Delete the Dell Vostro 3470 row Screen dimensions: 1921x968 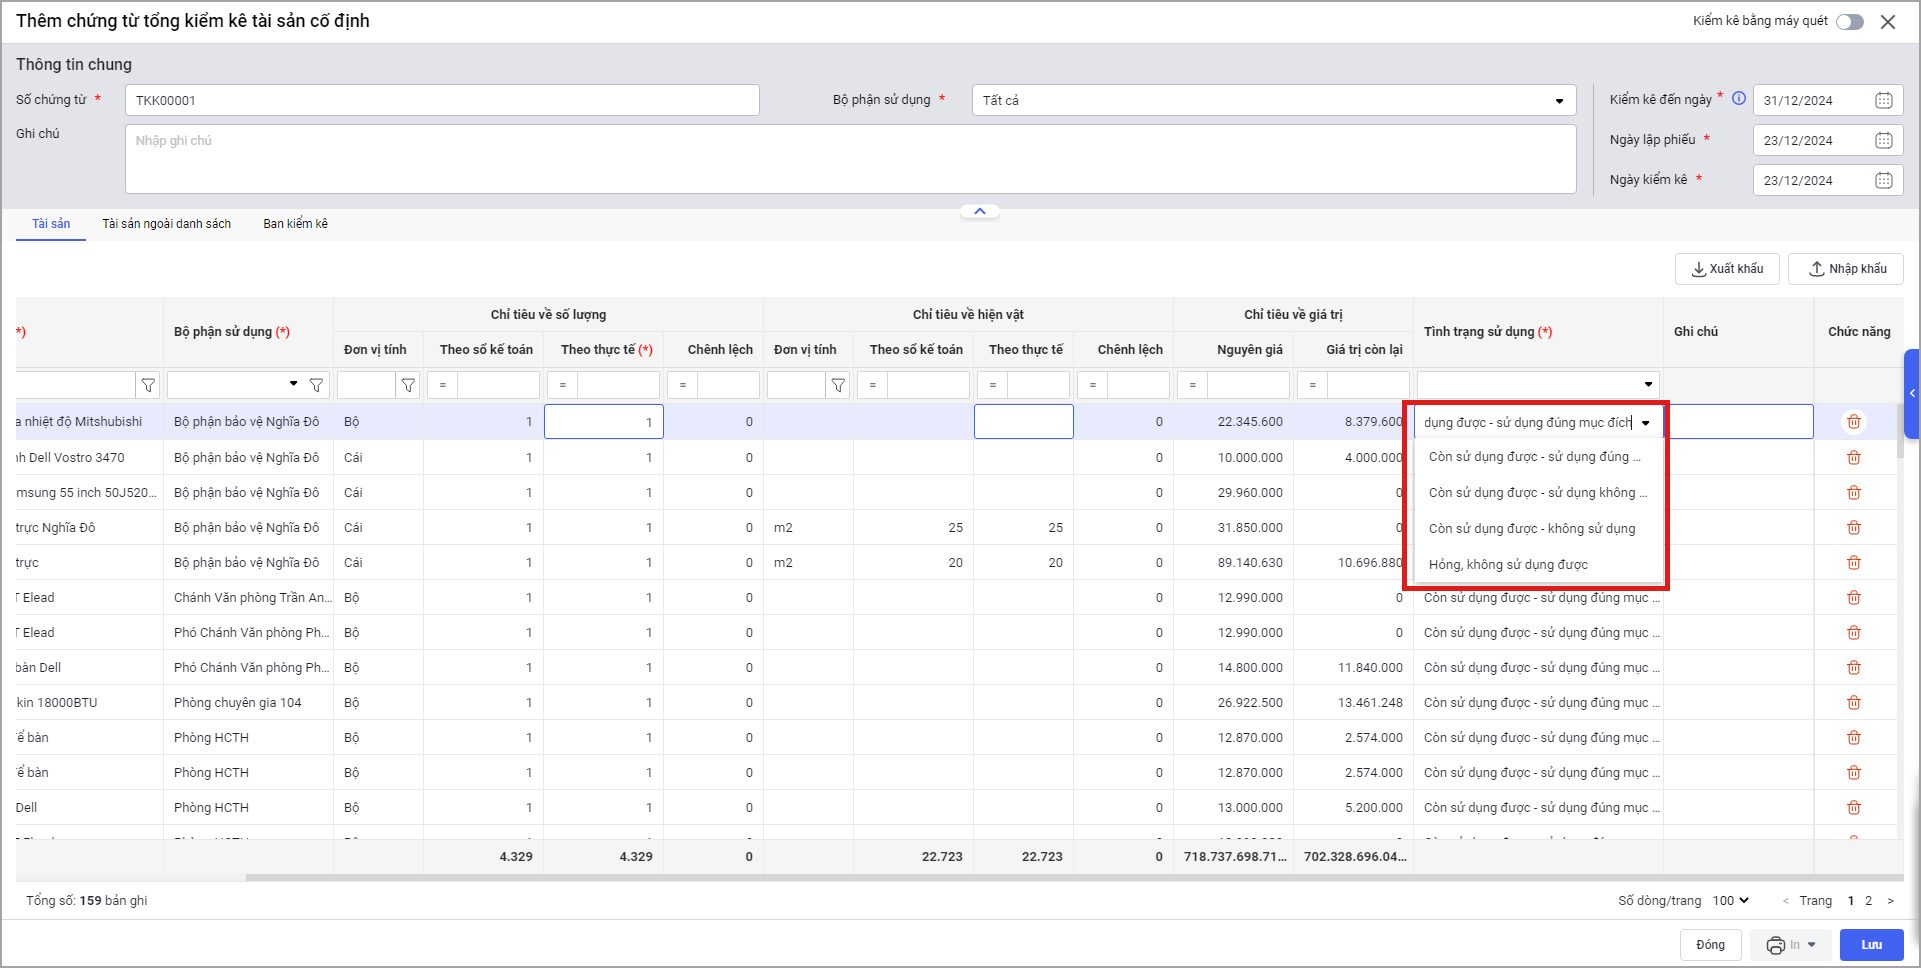click(x=1853, y=457)
